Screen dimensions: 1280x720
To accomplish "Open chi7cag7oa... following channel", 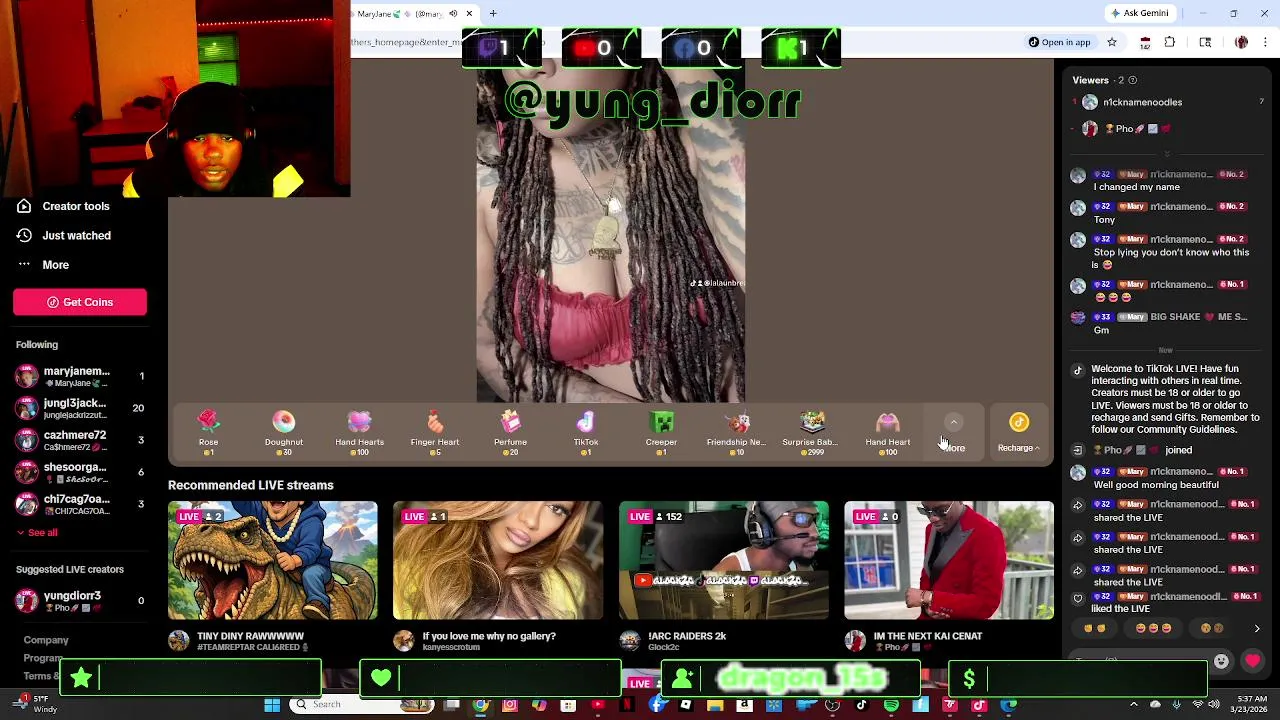I will pos(80,504).
